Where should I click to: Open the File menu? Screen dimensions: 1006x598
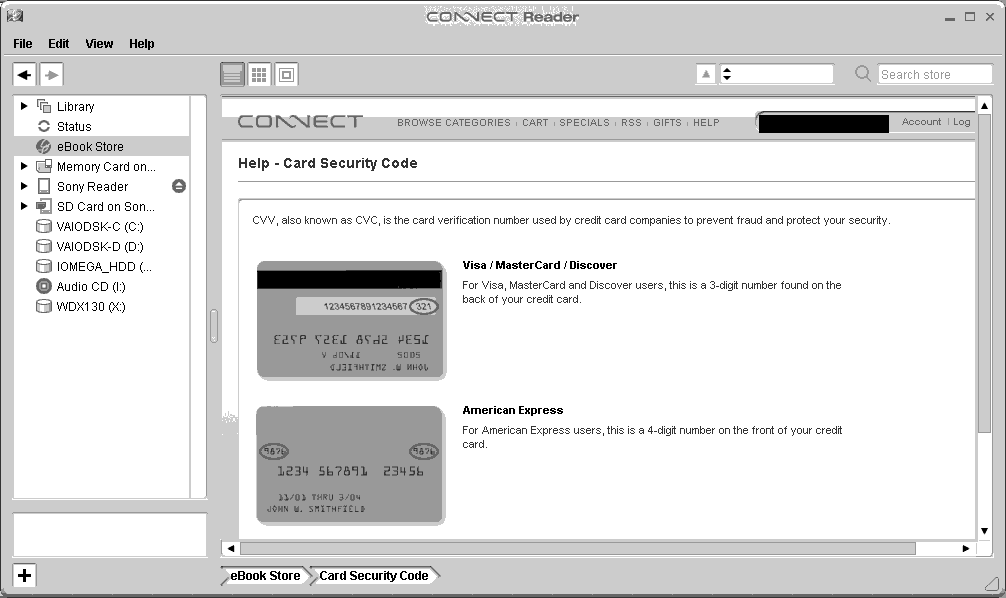(x=22, y=44)
